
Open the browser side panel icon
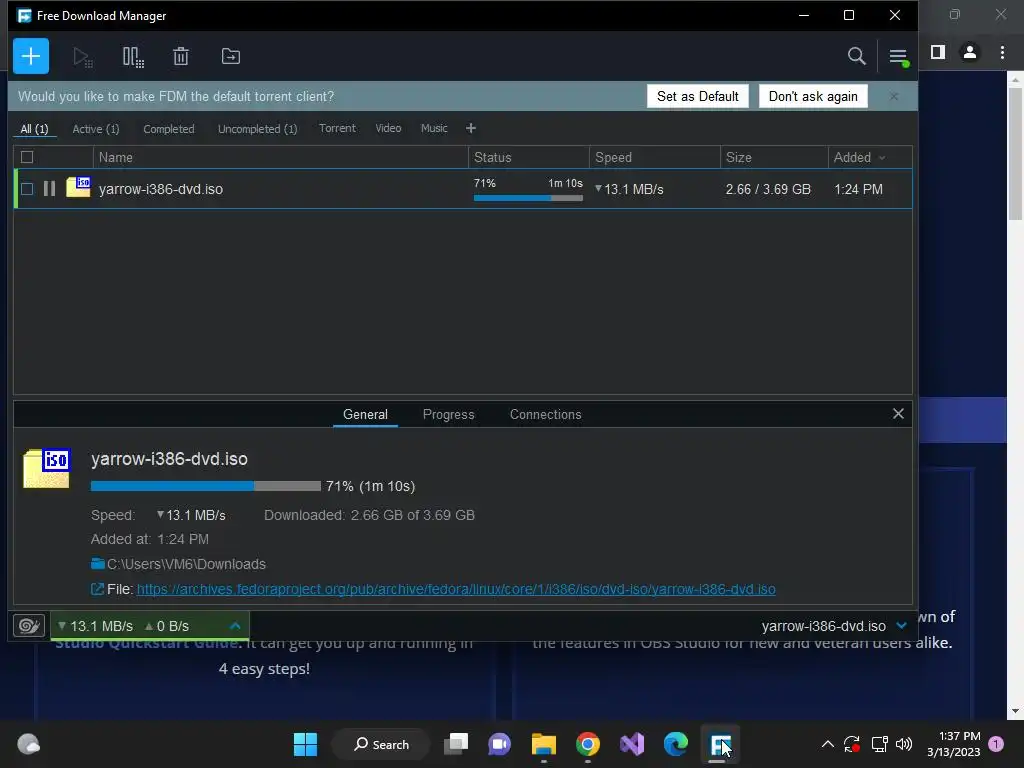pos(938,52)
